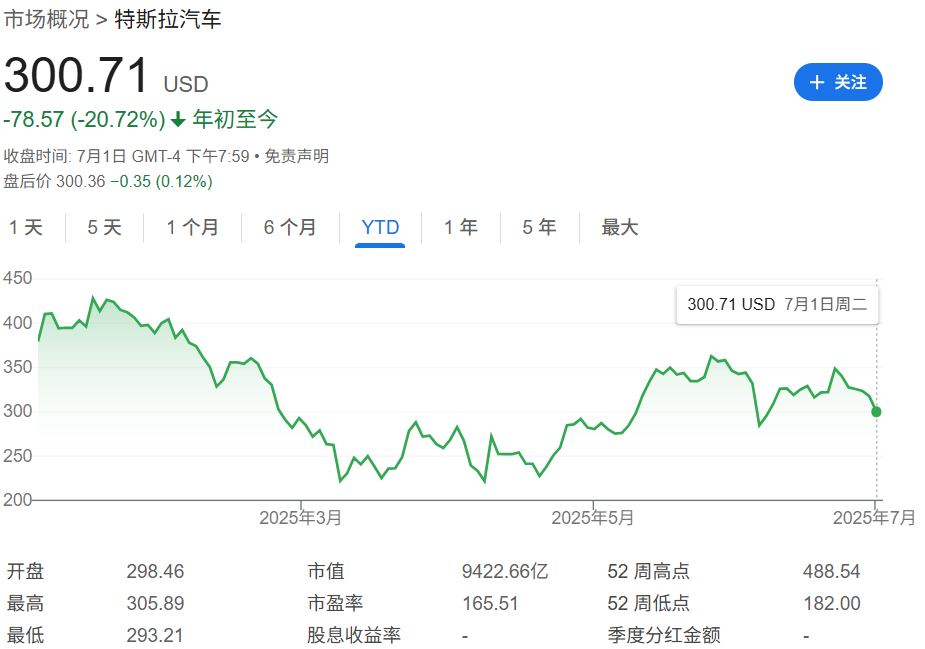Click the main price 300.71
This screenshot has height=649, width=925.
[x=76, y=76]
